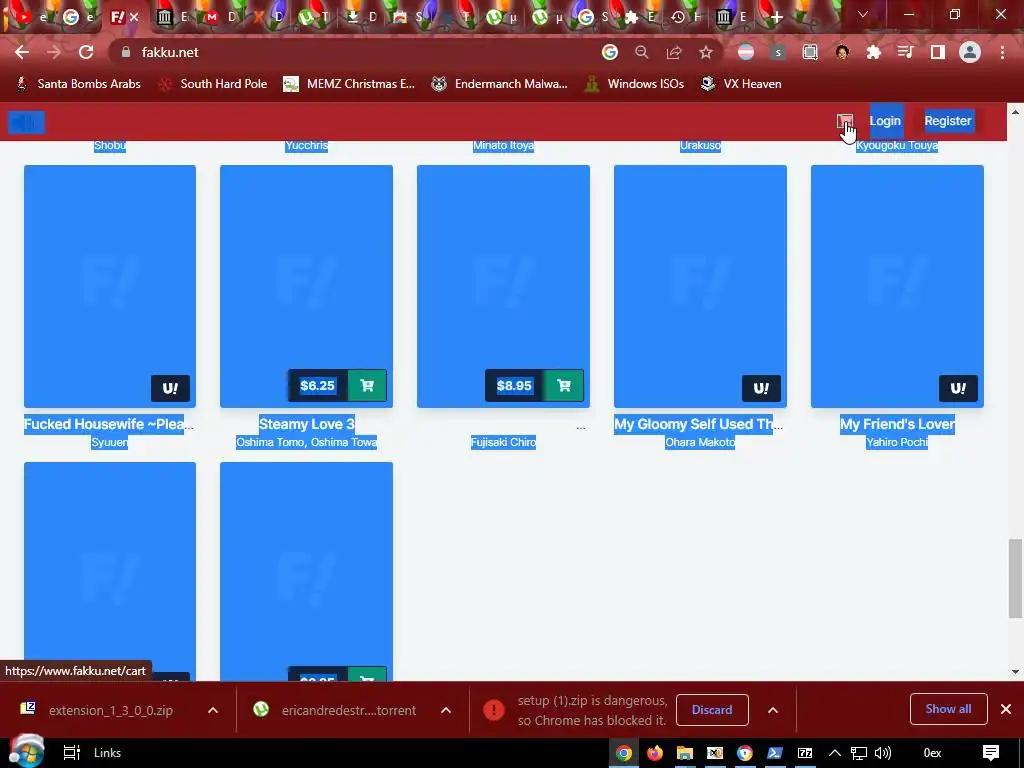Close the downloads bar
The height and width of the screenshot is (768, 1024).
[1006, 709]
